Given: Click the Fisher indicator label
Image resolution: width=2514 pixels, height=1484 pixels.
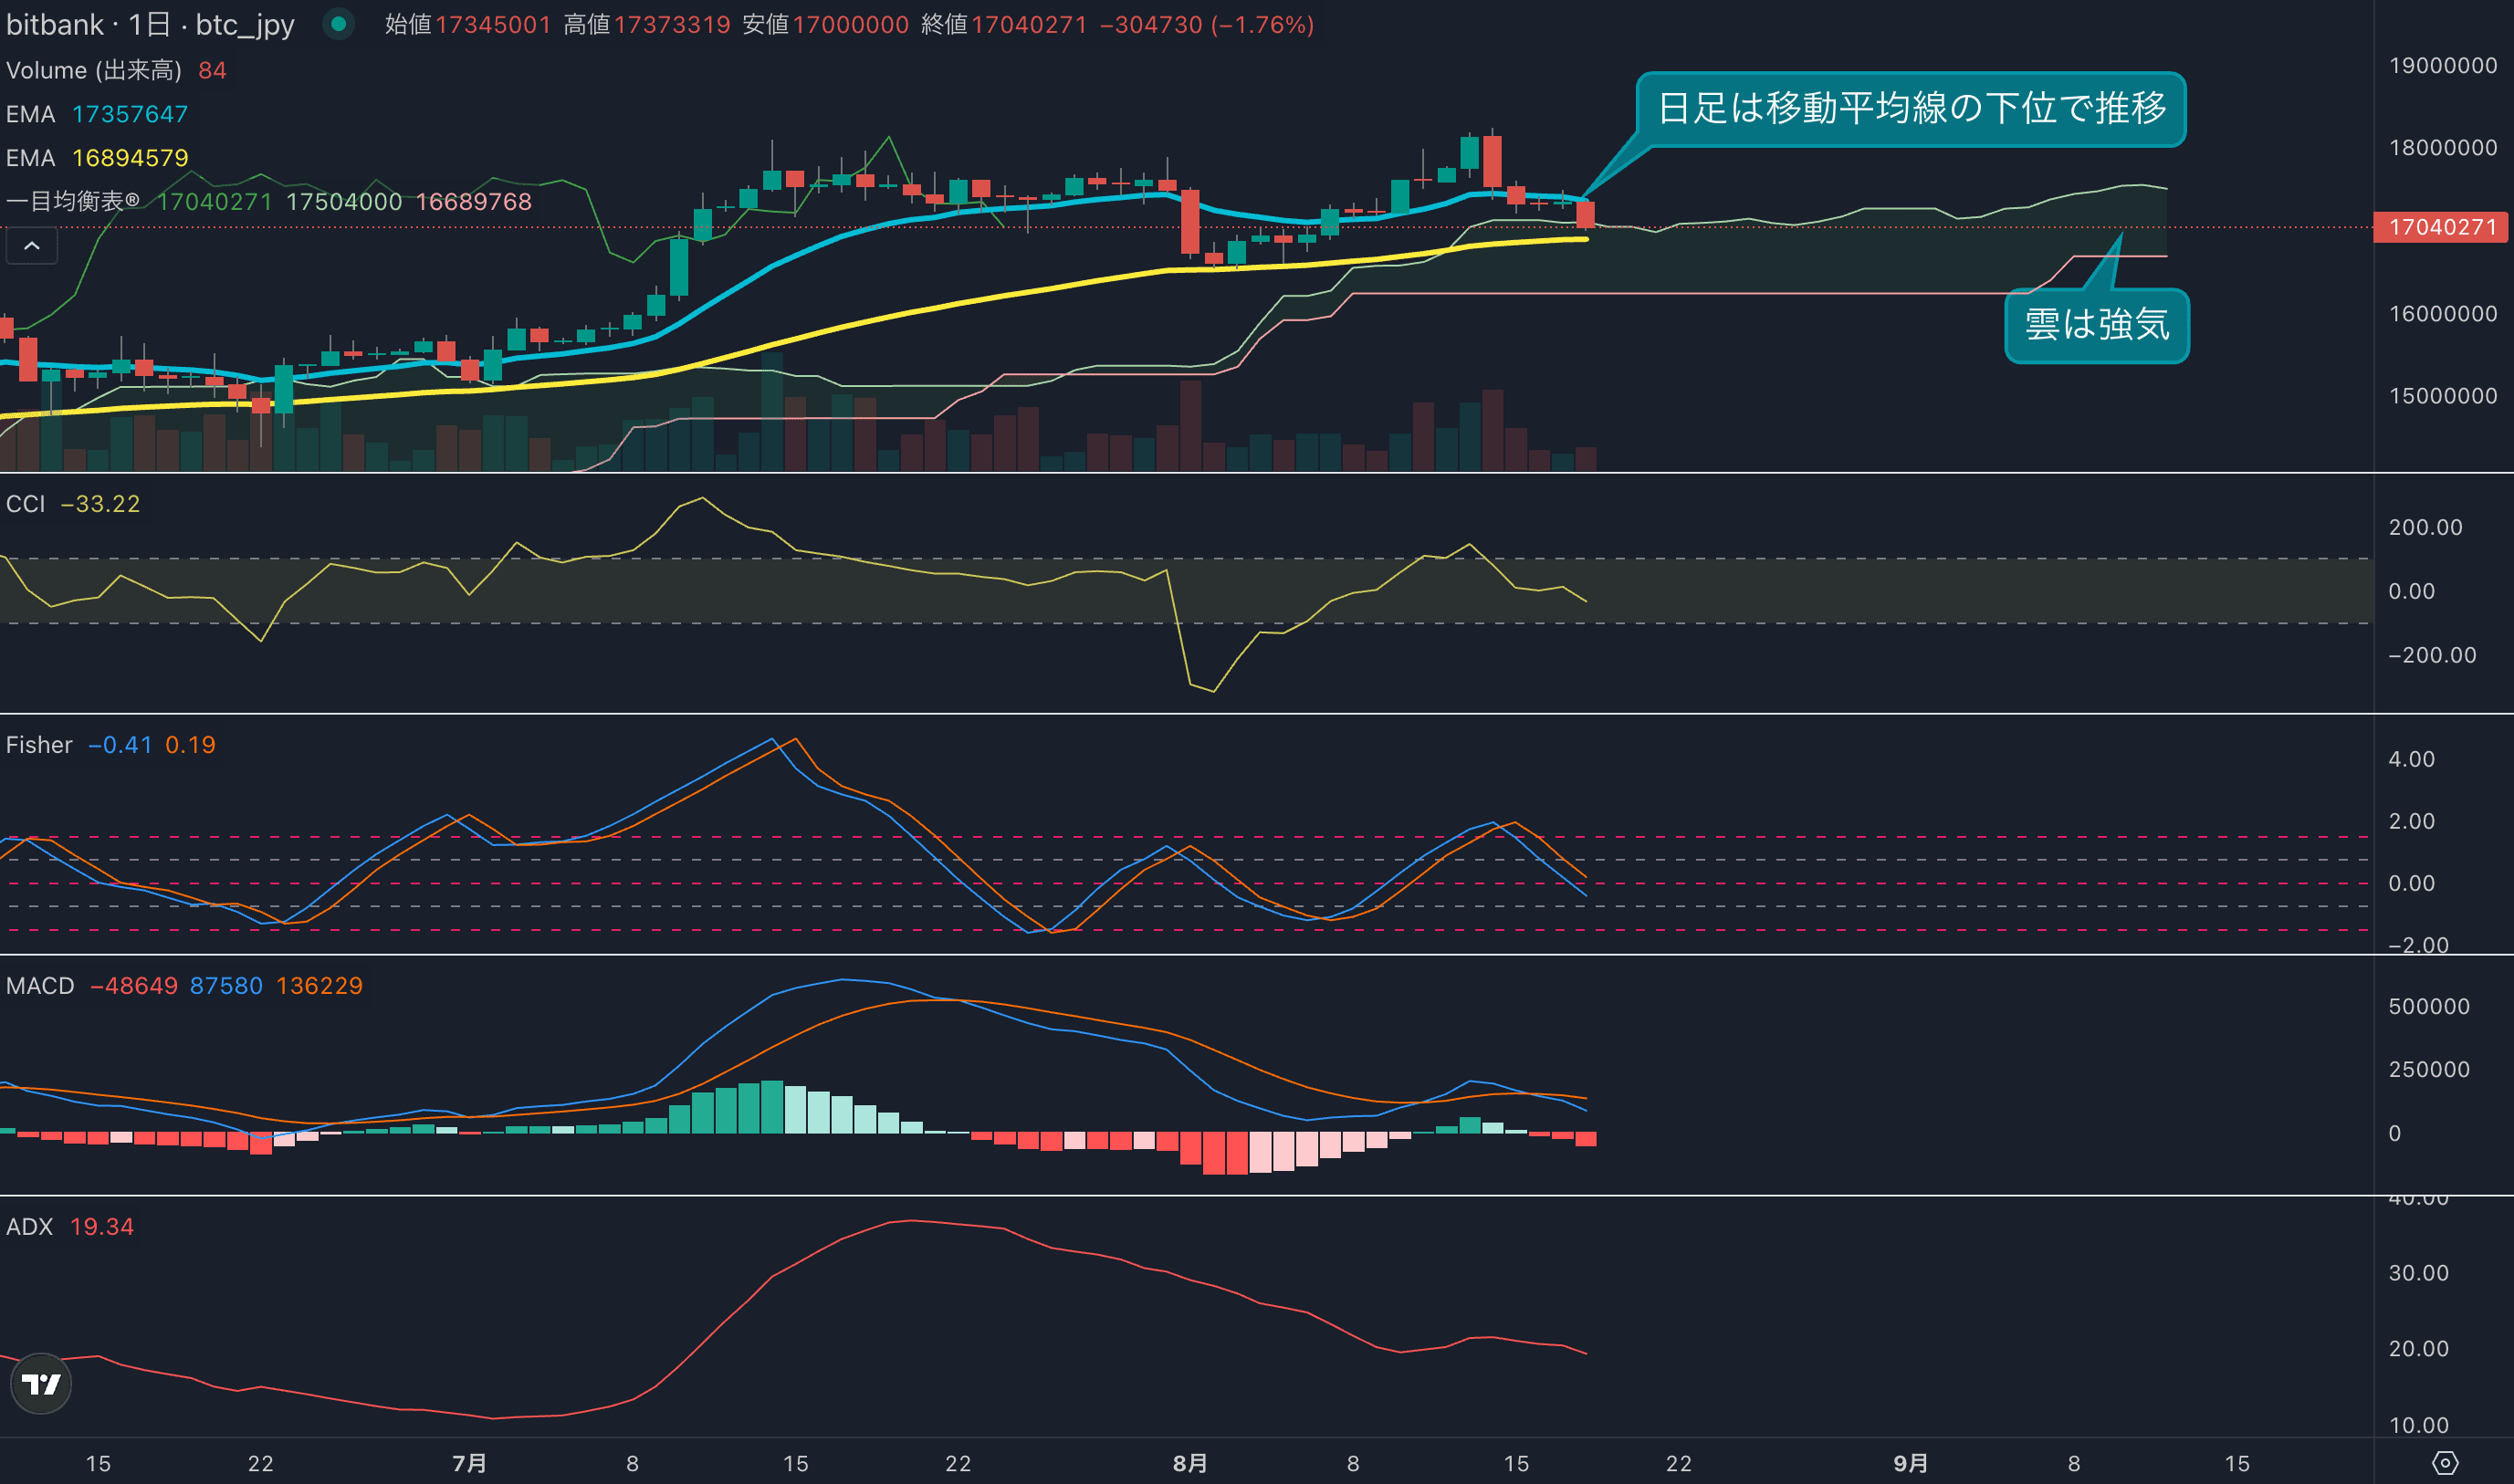Looking at the screenshot, I should (39, 745).
